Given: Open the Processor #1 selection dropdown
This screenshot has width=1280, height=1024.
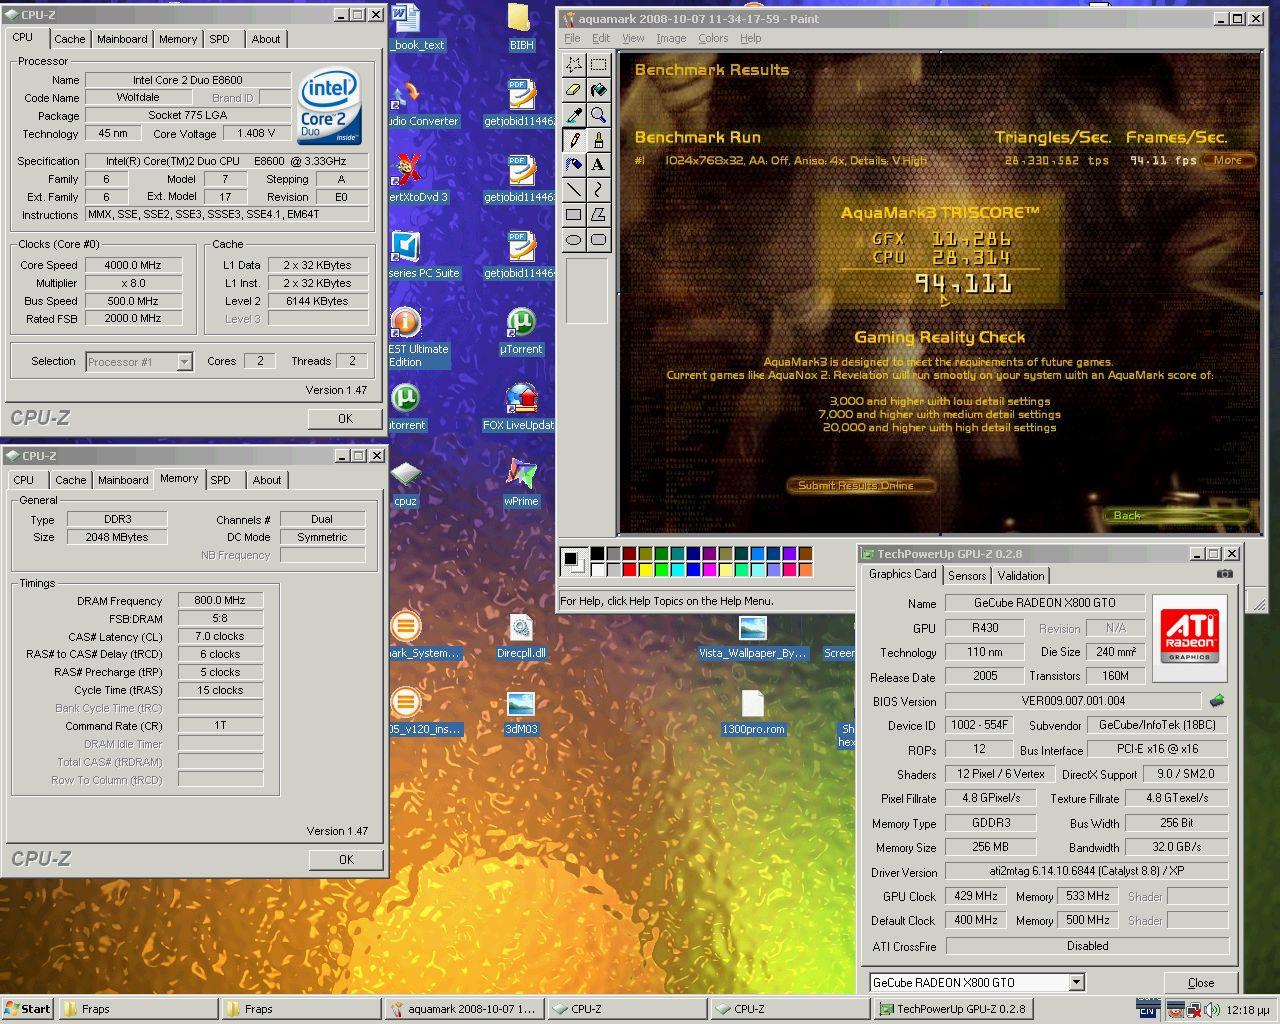Looking at the screenshot, I should click(x=184, y=362).
